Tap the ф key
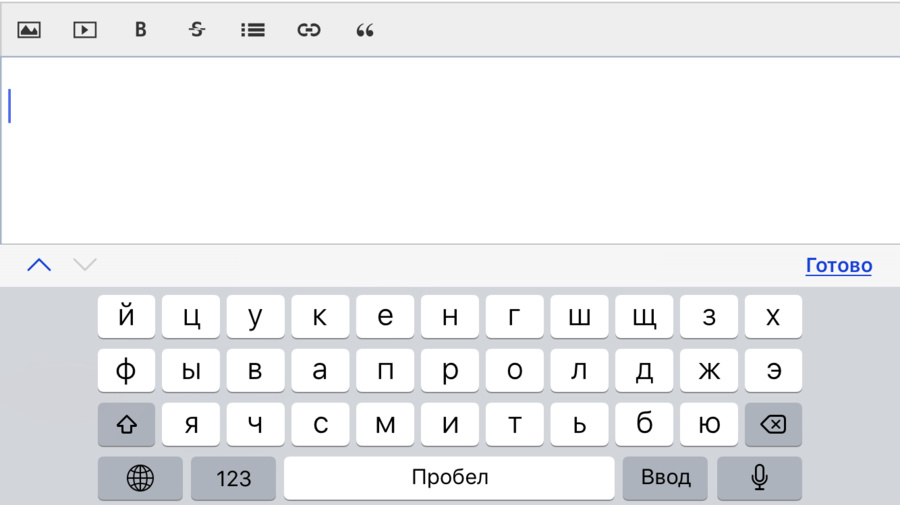Screen dimensions: 900x505 pos(126,370)
